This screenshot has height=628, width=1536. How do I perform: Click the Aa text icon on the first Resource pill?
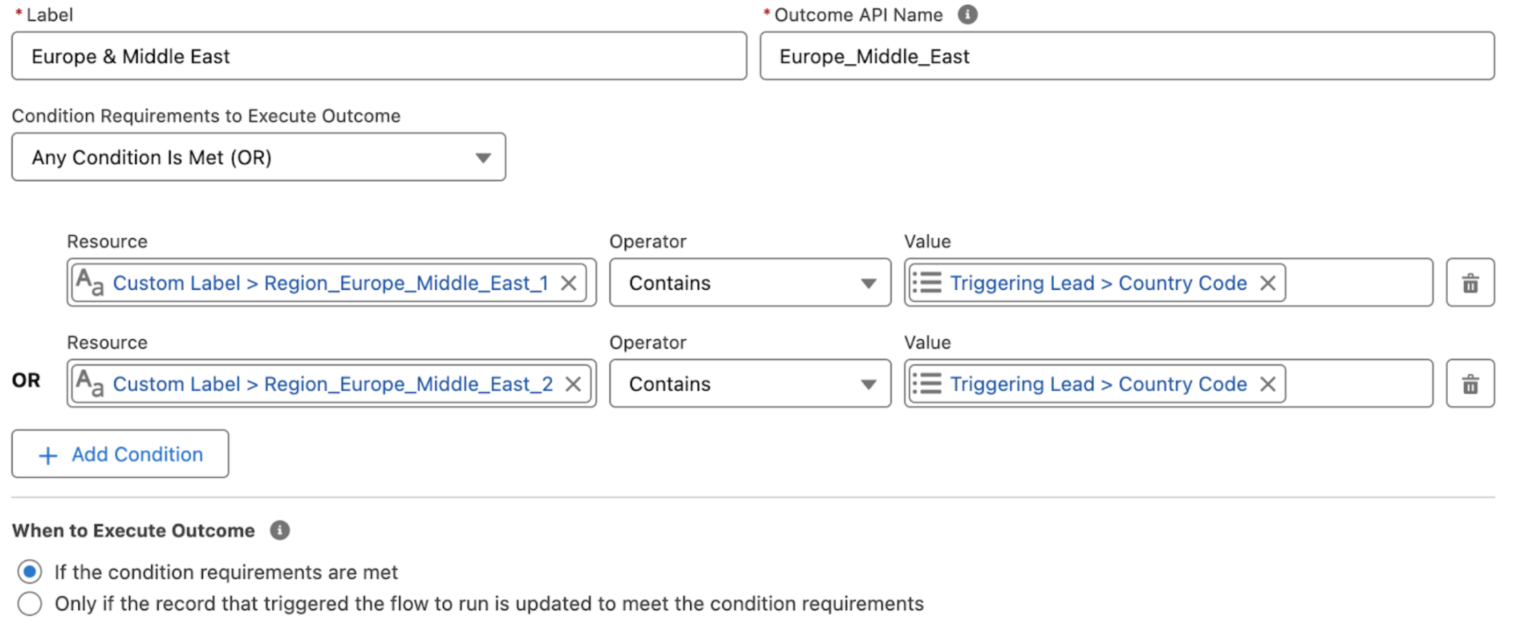tap(88, 283)
